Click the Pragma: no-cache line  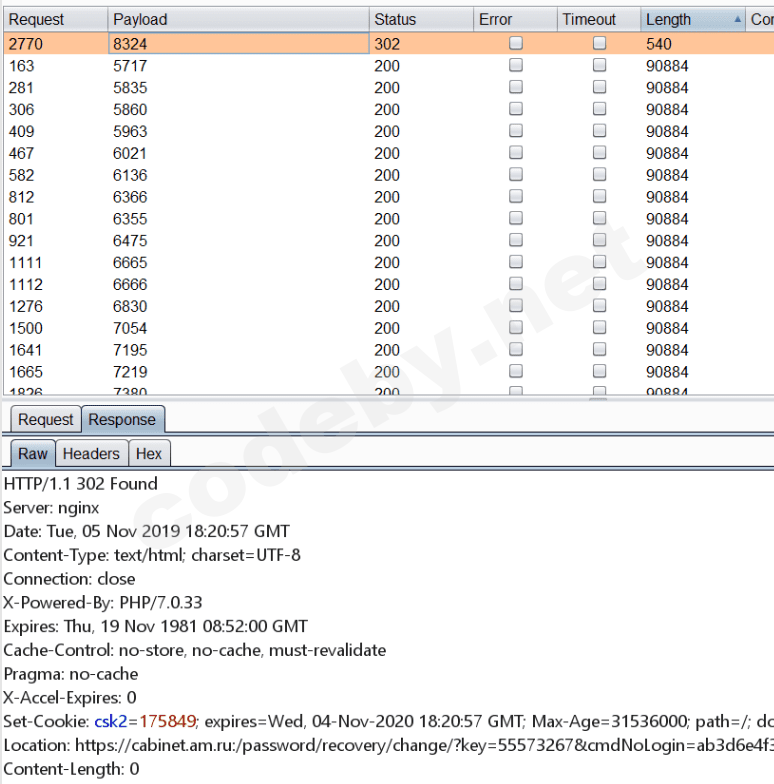[x=70, y=674]
